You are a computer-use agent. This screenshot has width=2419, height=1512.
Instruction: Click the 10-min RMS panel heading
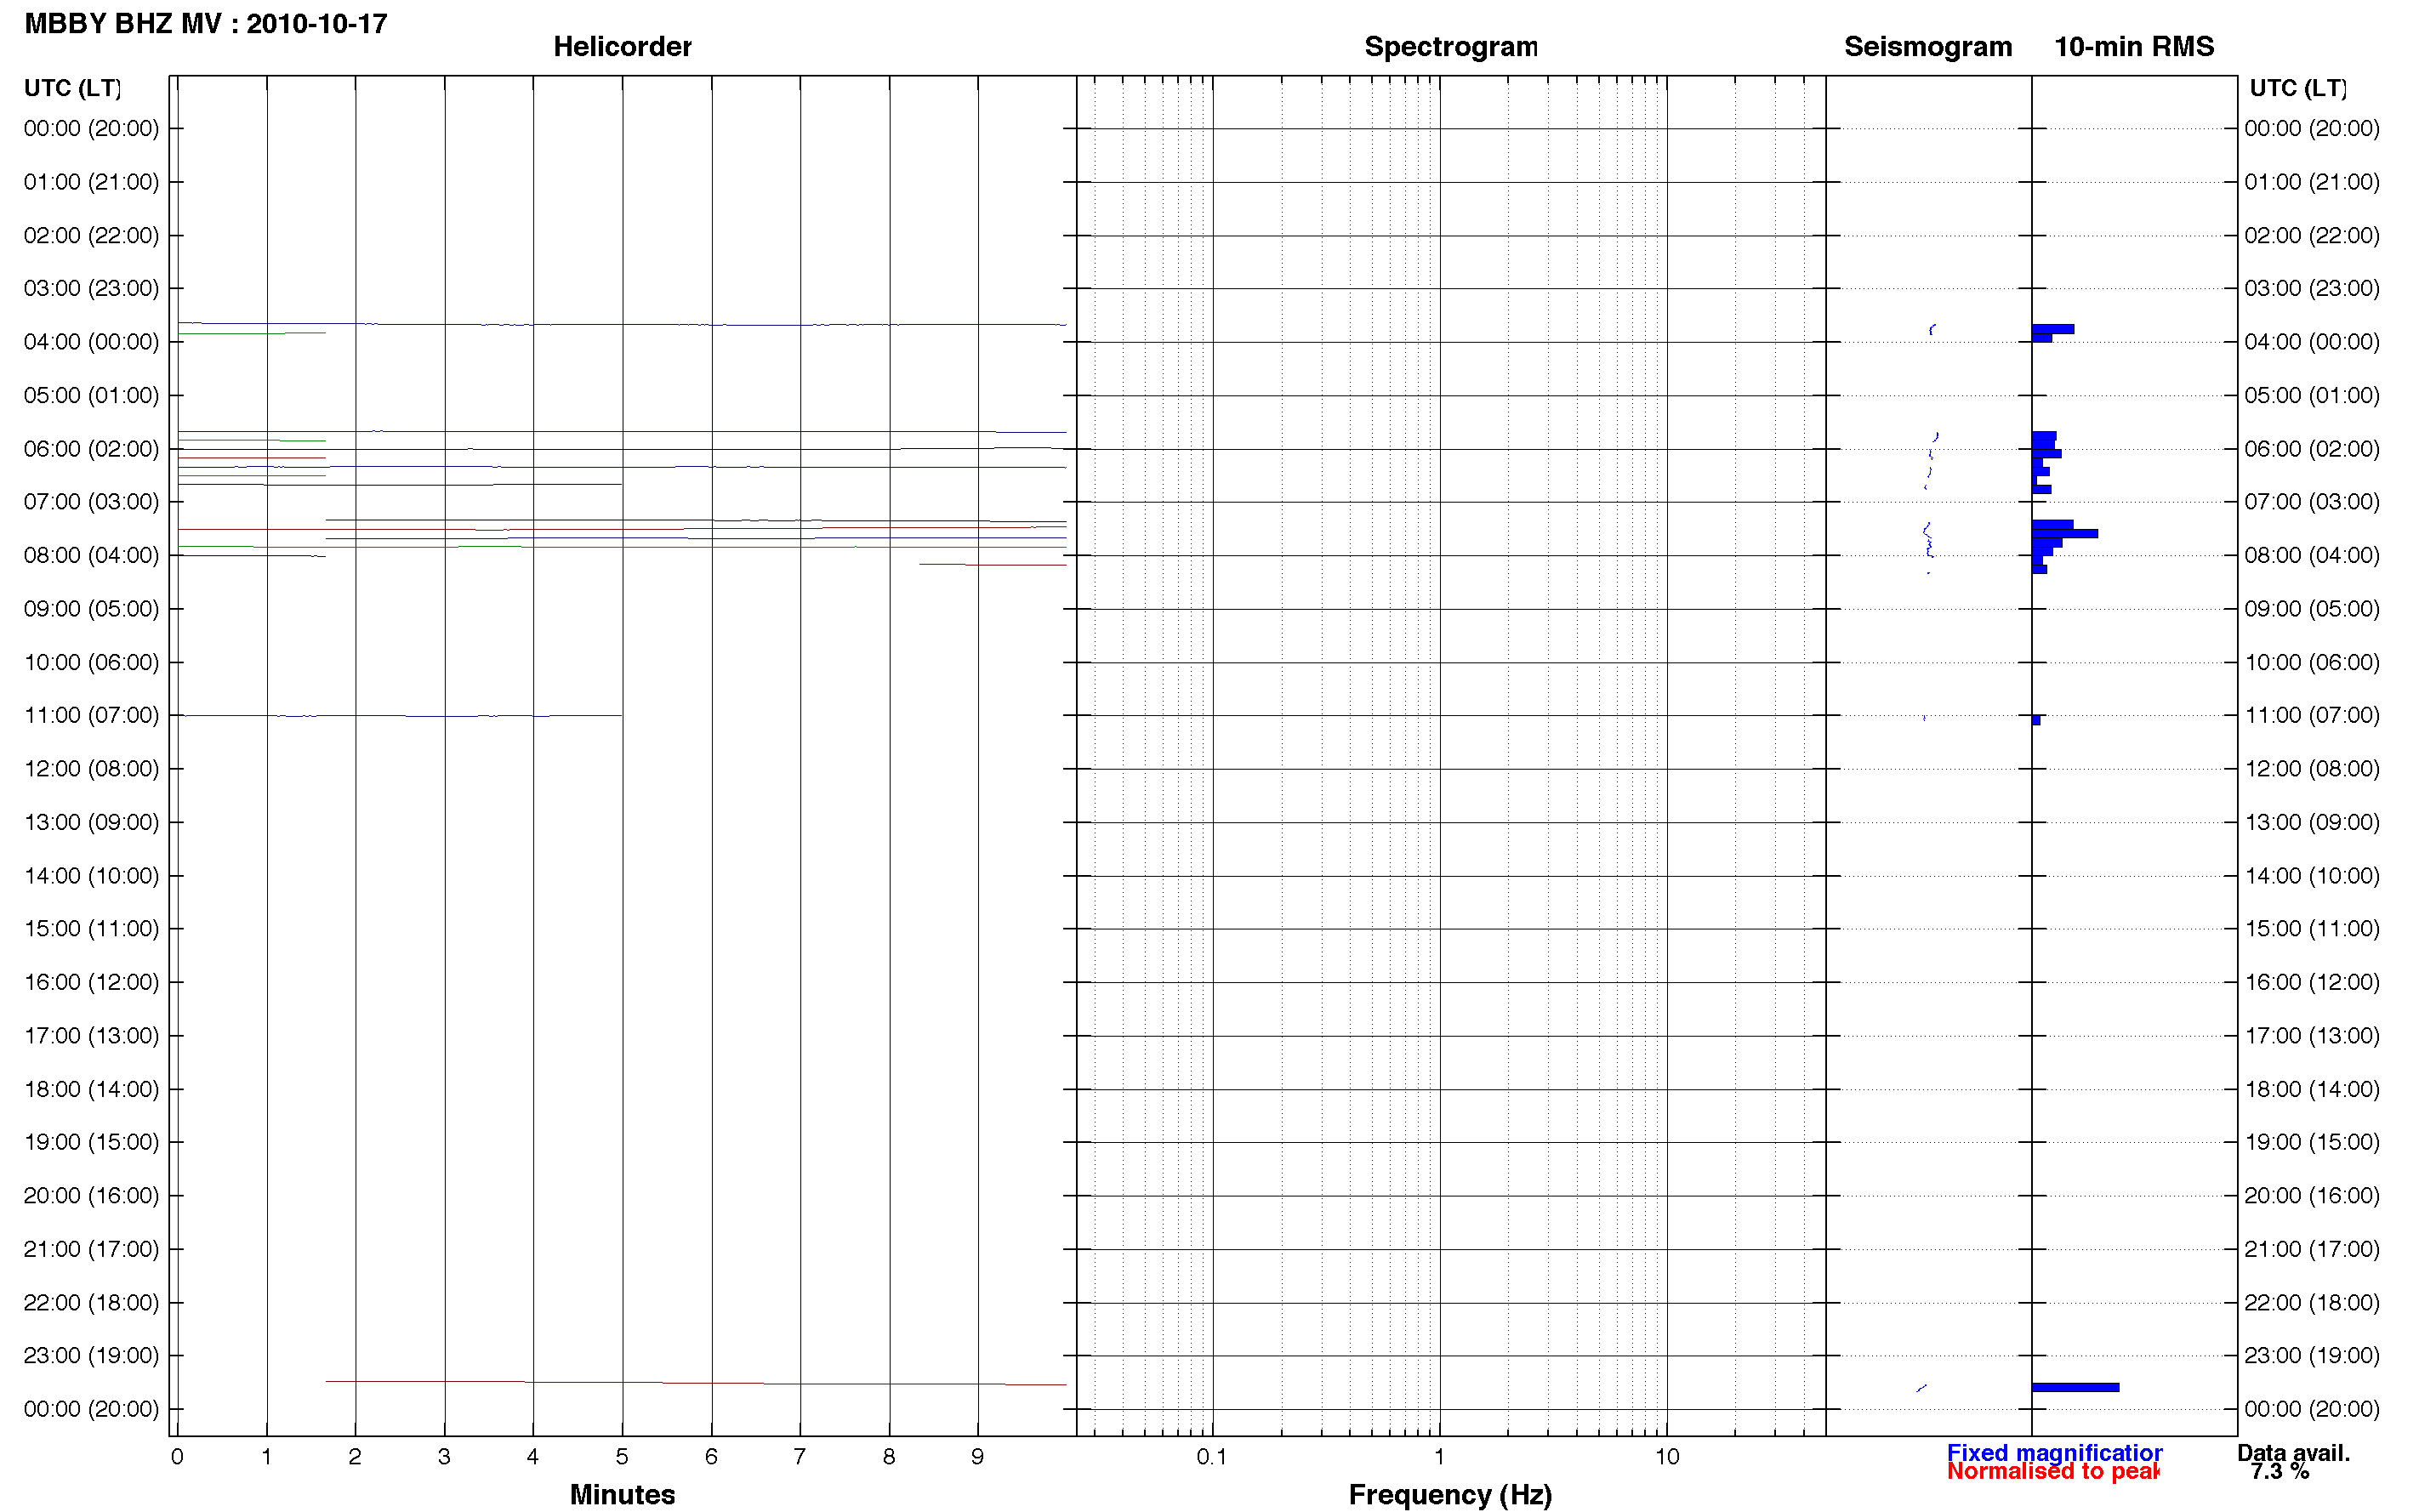[2133, 47]
